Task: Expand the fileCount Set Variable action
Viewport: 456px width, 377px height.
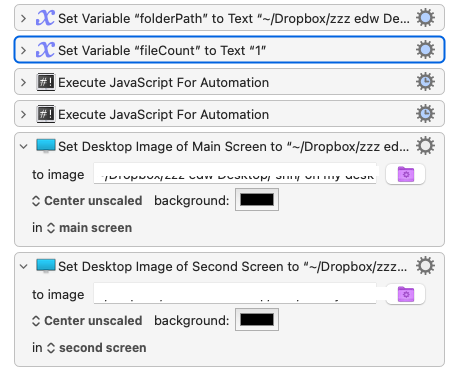Action: (x=23, y=50)
